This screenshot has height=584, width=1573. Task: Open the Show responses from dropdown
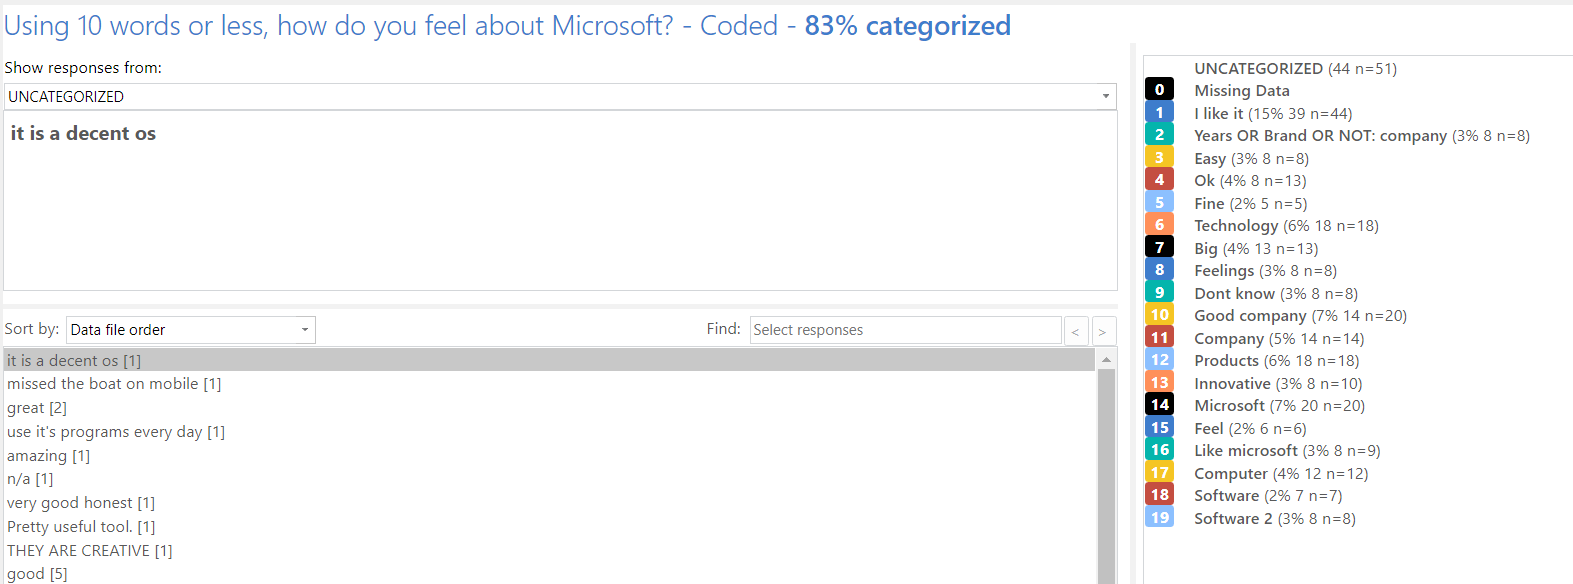click(560, 96)
